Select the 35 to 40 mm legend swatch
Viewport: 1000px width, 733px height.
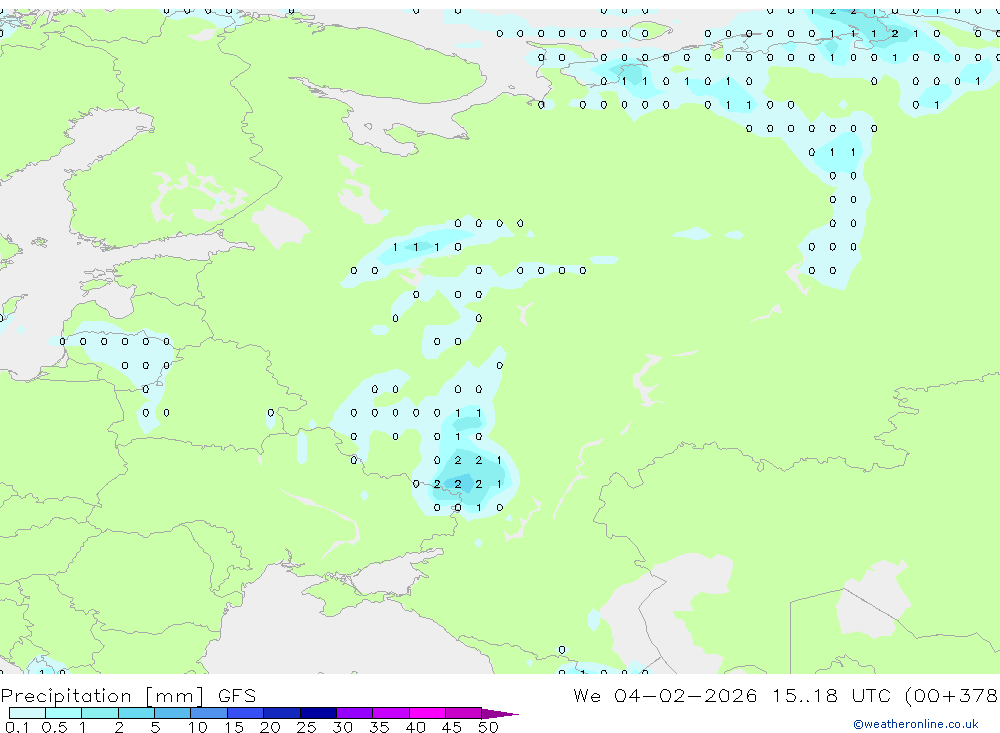(391, 713)
